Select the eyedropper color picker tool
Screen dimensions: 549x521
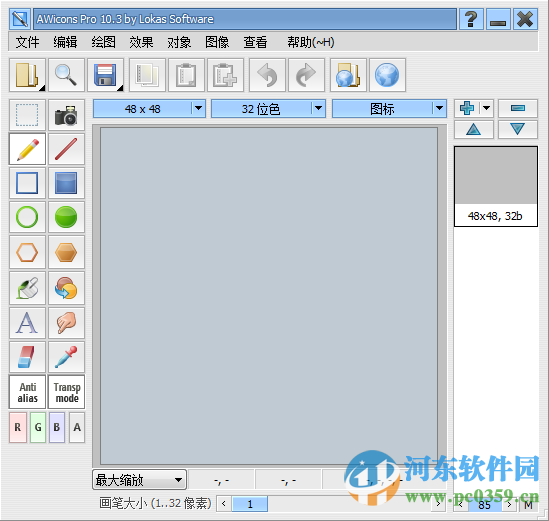(x=66, y=357)
